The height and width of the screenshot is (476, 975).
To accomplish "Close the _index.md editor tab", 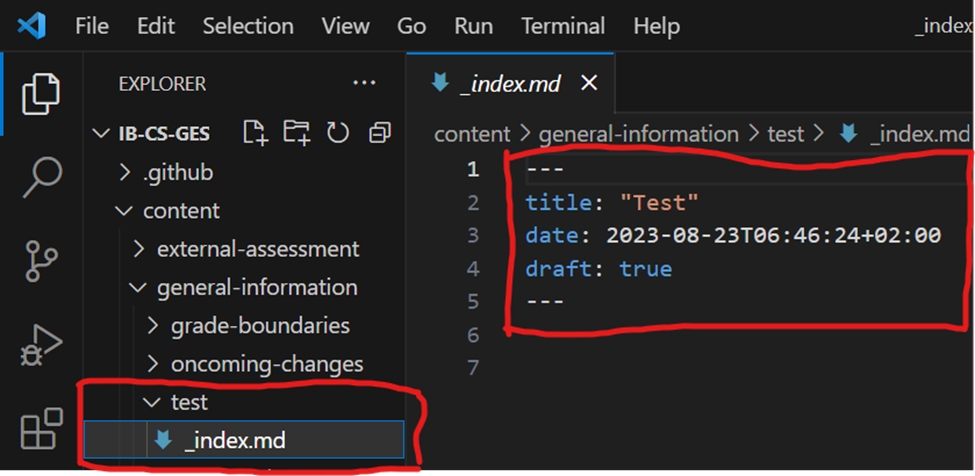I will [588, 83].
